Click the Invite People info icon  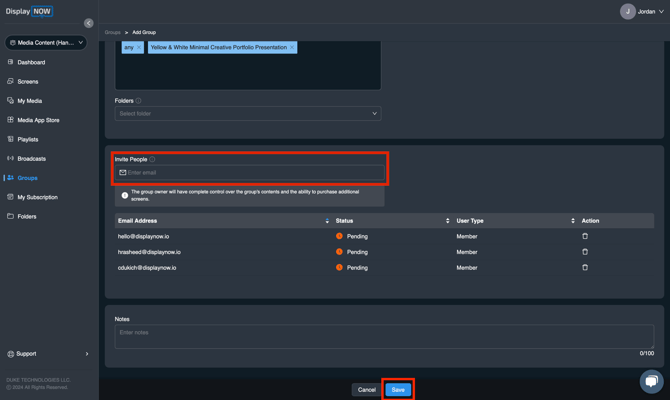tap(153, 159)
